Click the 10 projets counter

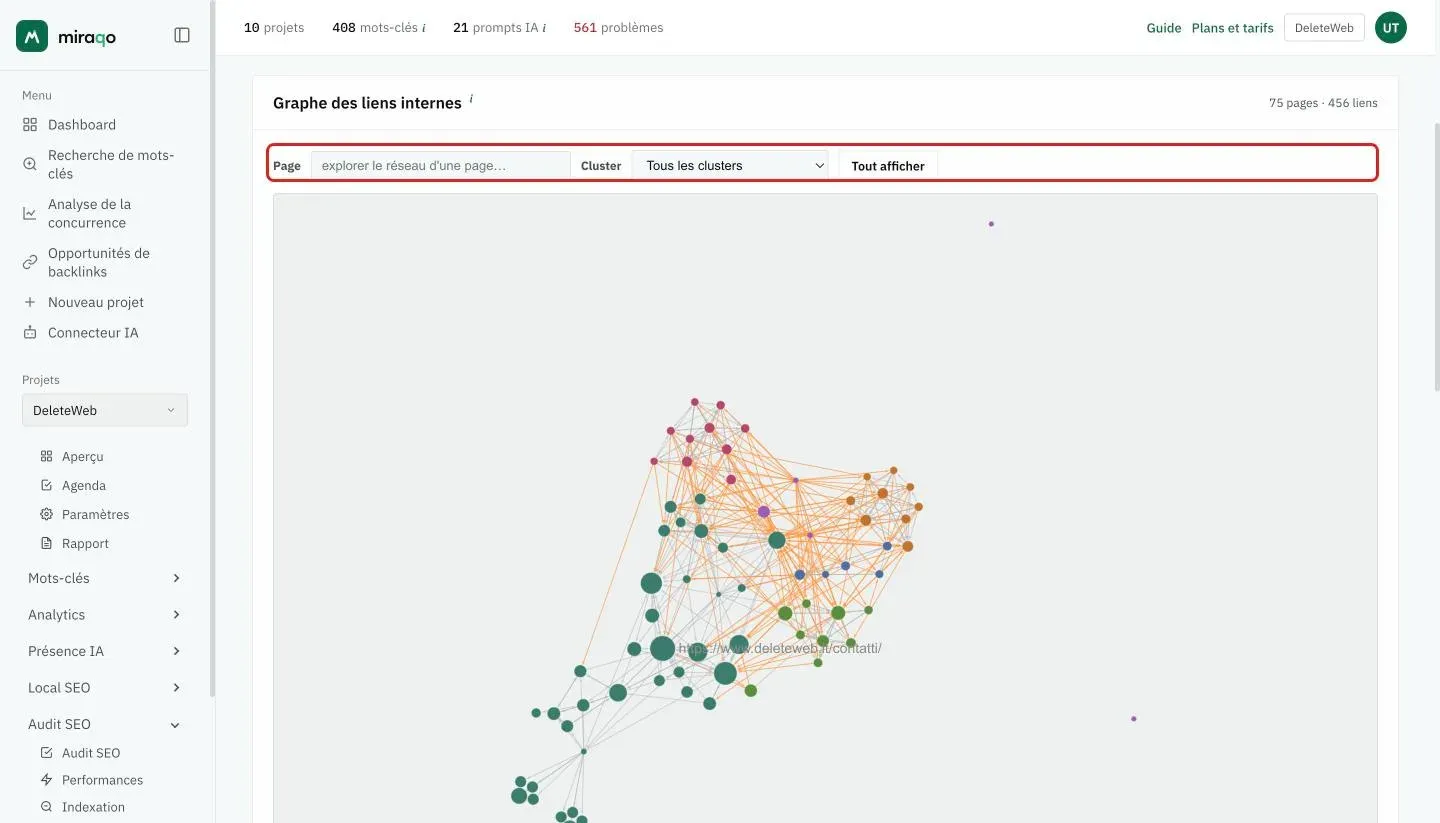tap(274, 28)
